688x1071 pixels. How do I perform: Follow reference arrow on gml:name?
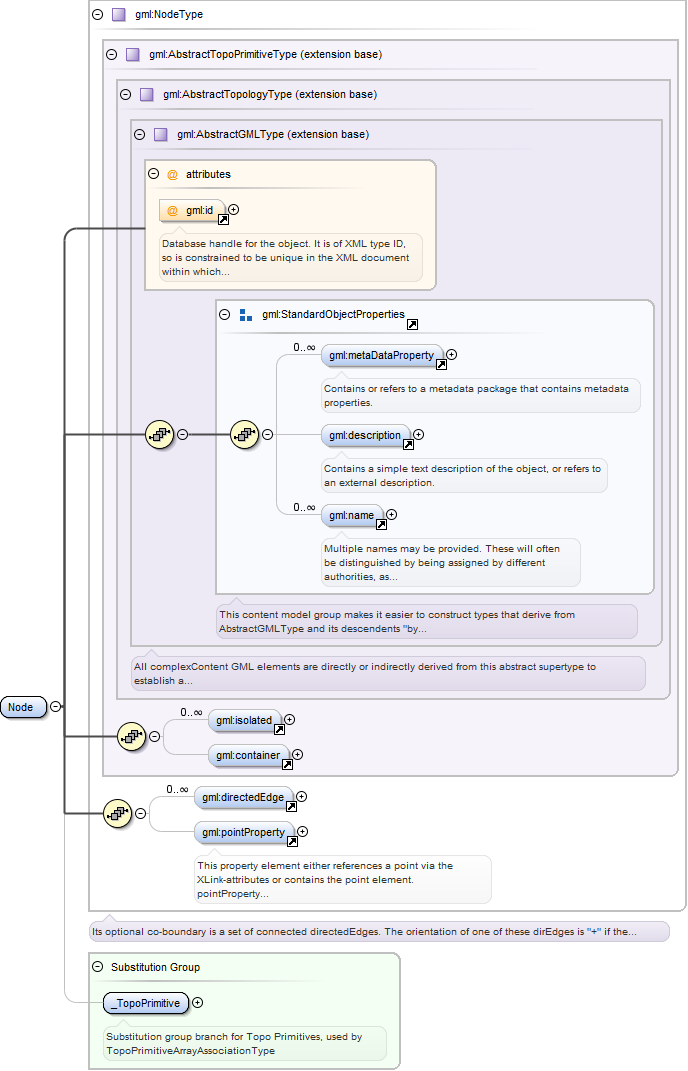(x=381, y=525)
